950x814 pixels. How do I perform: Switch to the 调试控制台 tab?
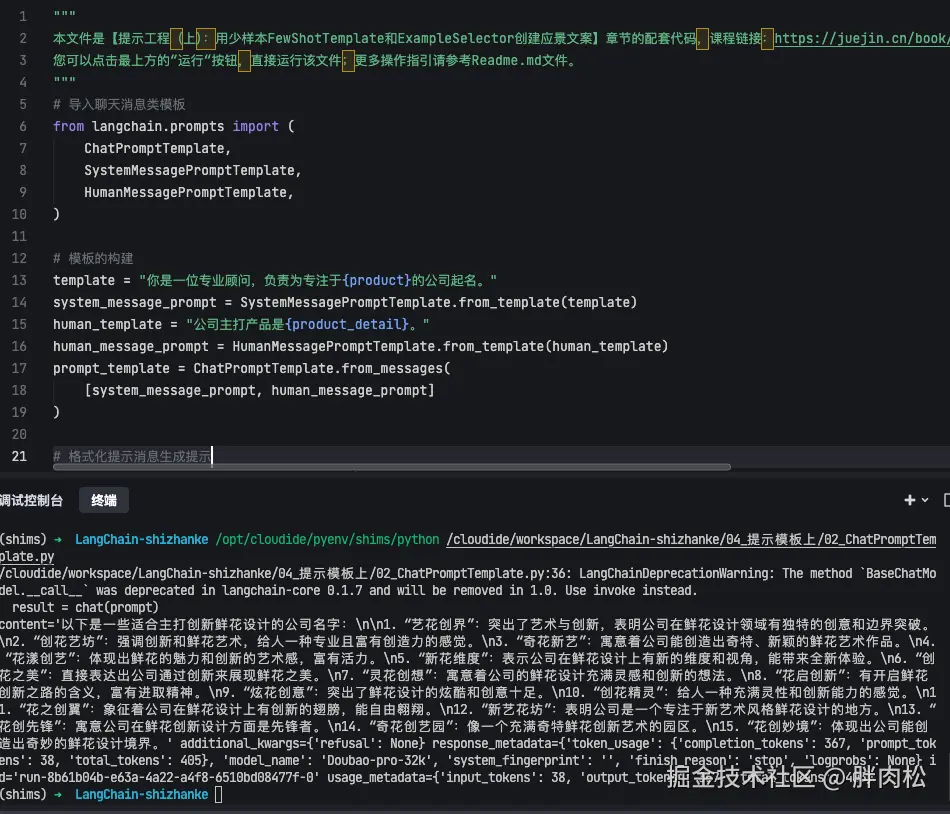pyautogui.click(x=30, y=500)
